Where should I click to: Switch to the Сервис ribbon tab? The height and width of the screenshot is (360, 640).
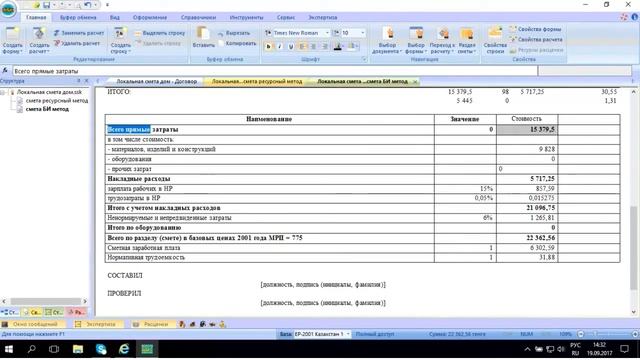click(x=286, y=18)
